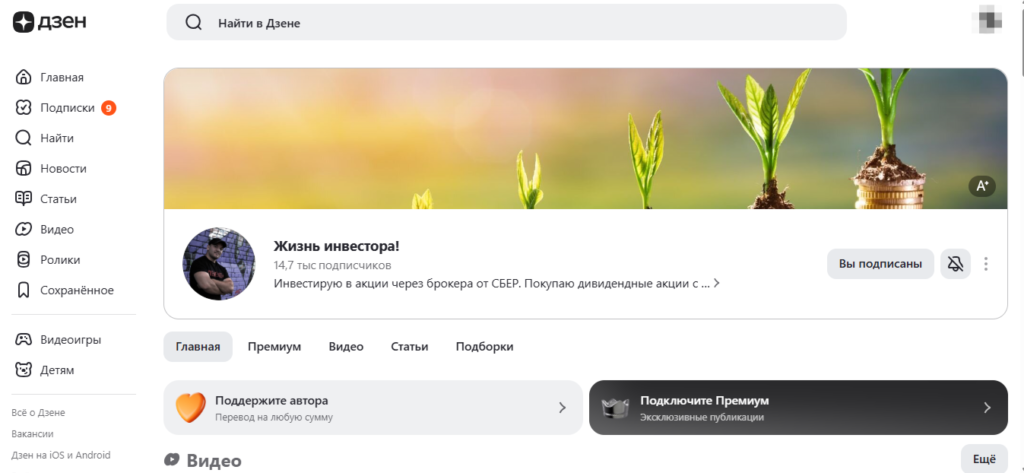1024x473 pixels.
Task: Expand the channel description chevron
Action: 716,284
